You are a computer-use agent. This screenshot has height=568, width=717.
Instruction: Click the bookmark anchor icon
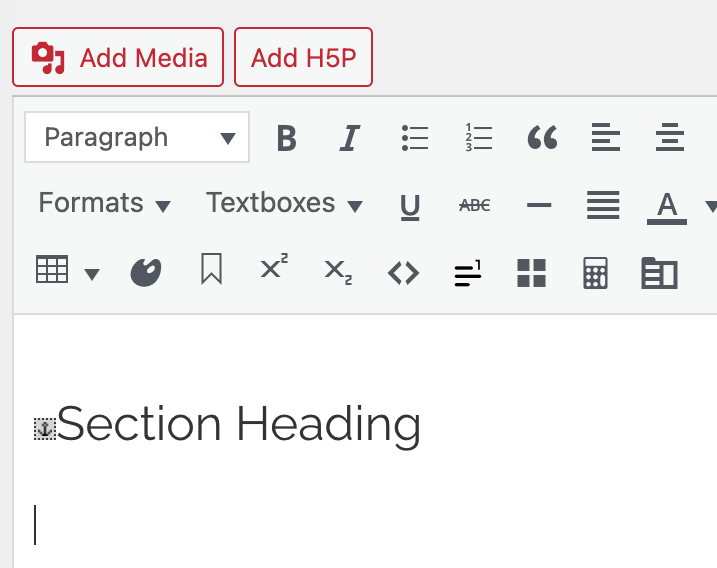pos(211,270)
